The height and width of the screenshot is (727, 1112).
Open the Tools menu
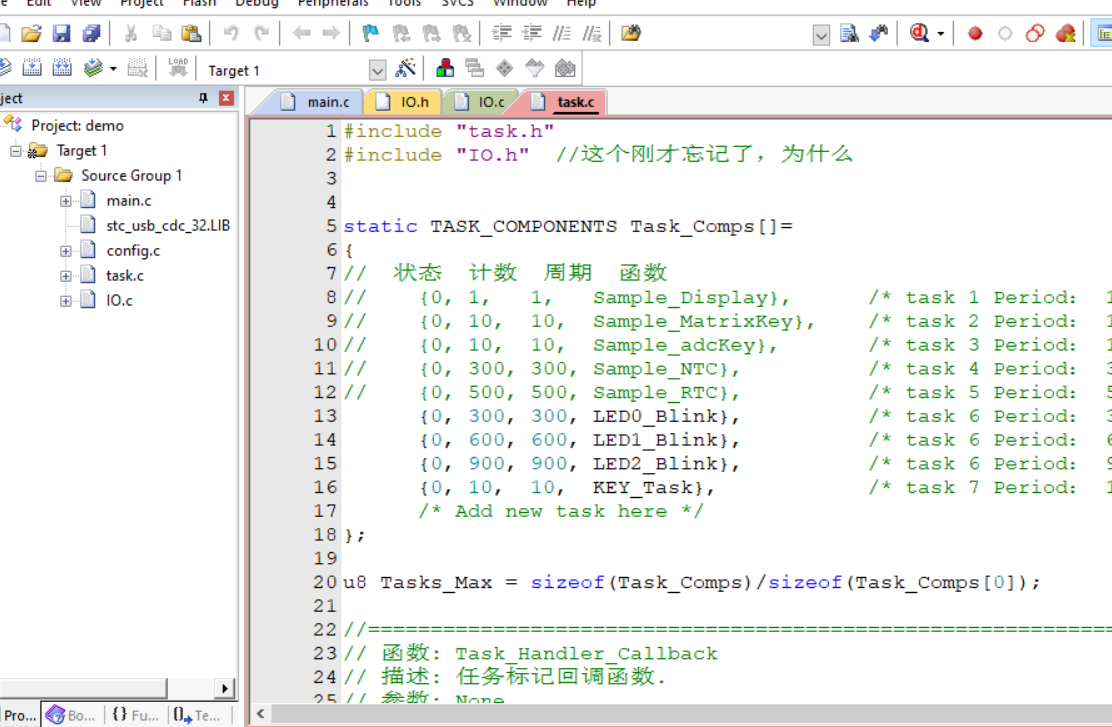tap(404, 4)
